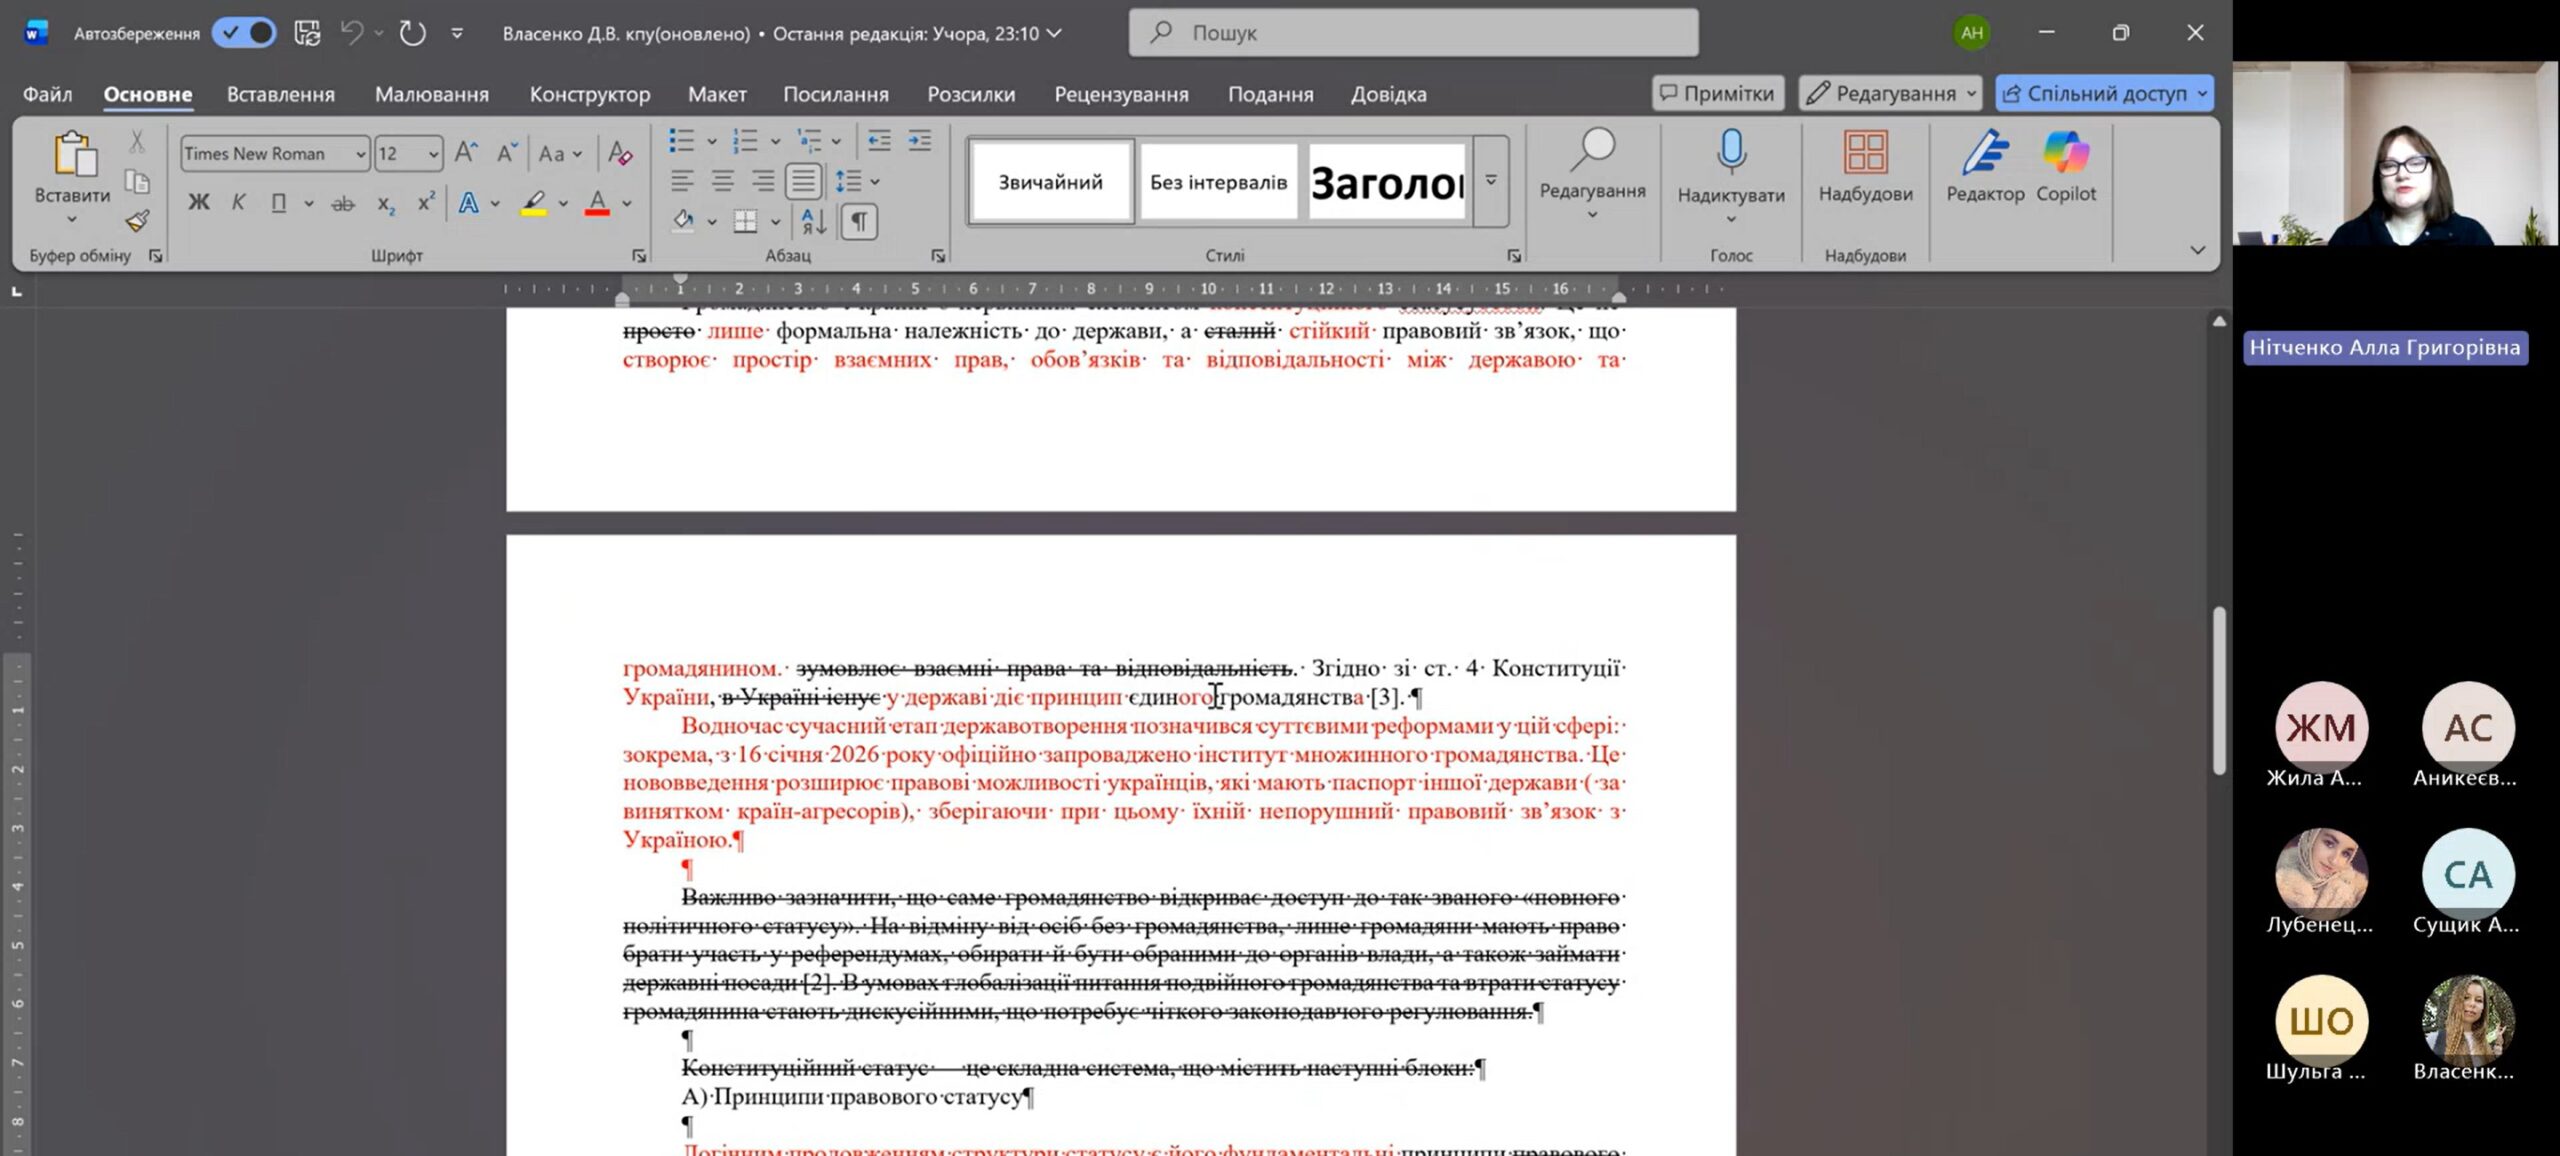
Task: Toggle the show paragraph marks button
Action: pyautogui.click(x=859, y=221)
